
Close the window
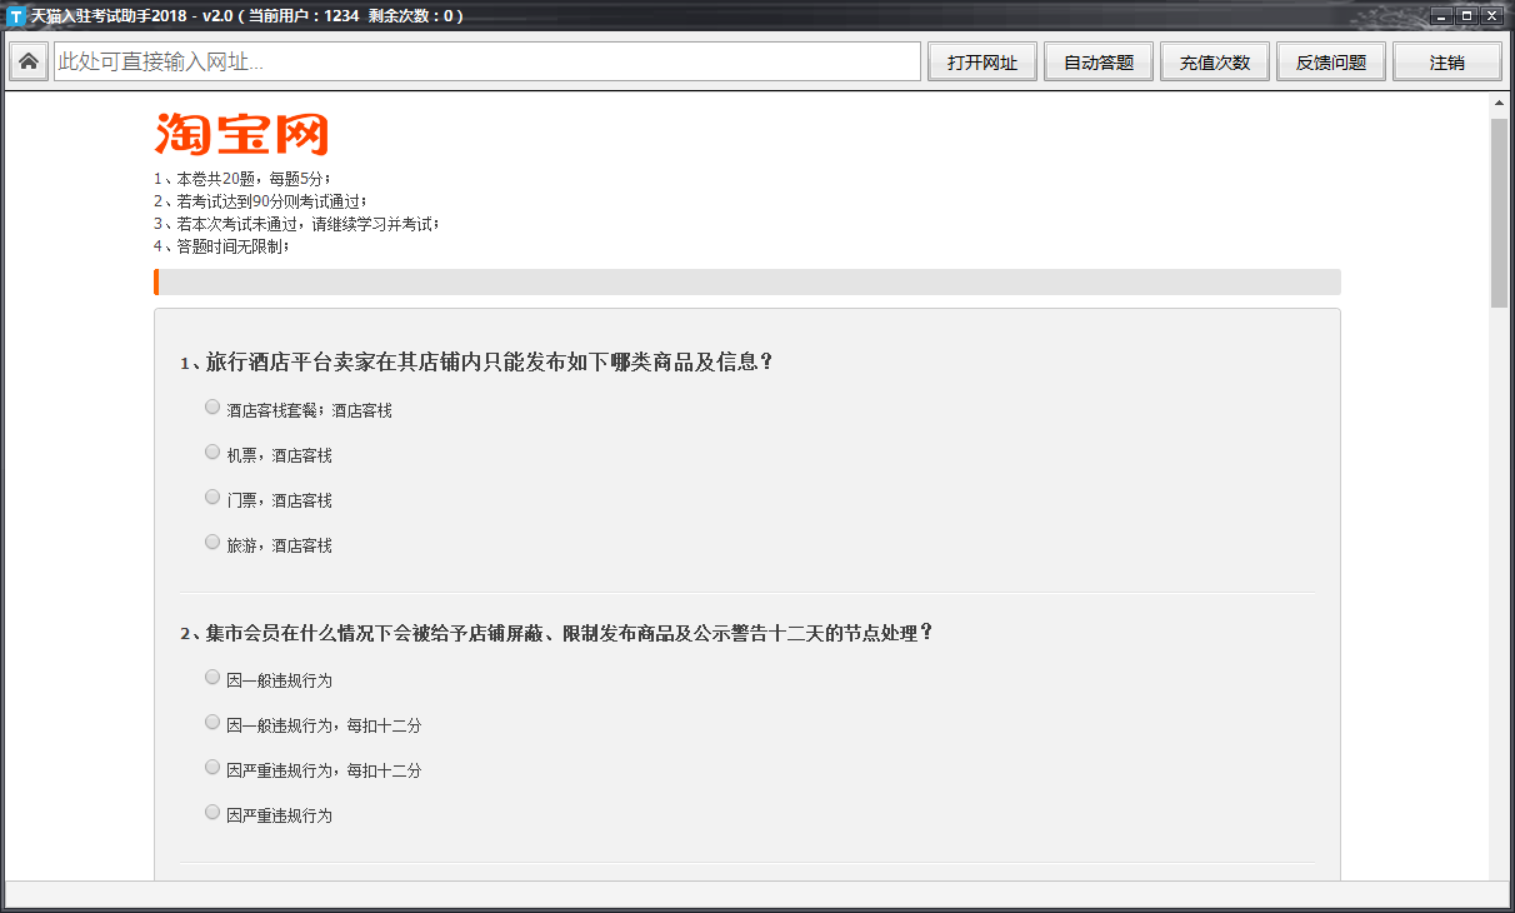coord(1492,16)
